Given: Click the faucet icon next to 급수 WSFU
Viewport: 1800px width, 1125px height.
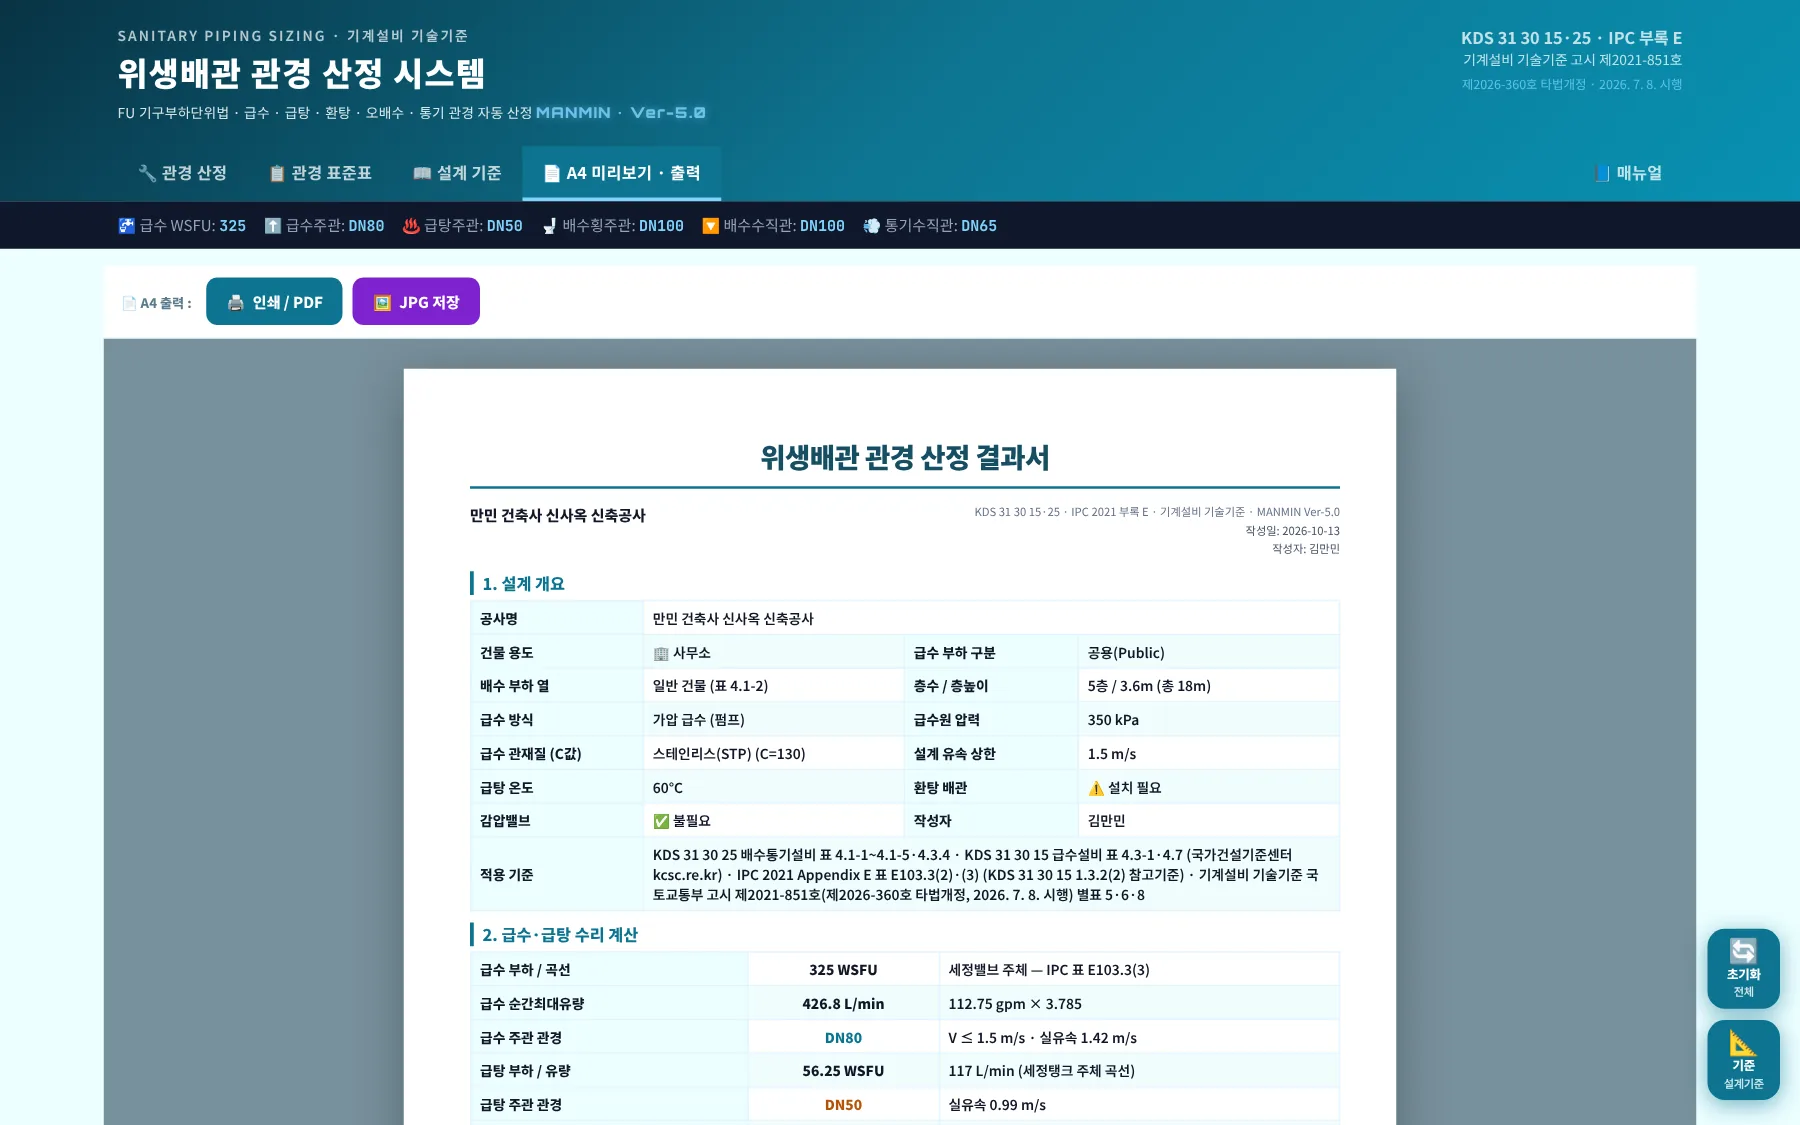Looking at the screenshot, I should click(126, 226).
